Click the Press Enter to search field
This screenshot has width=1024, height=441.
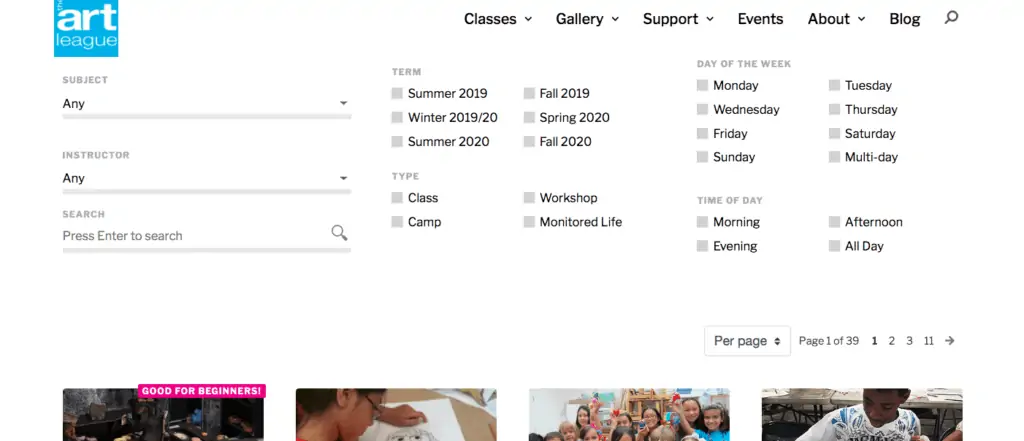pos(195,236)
